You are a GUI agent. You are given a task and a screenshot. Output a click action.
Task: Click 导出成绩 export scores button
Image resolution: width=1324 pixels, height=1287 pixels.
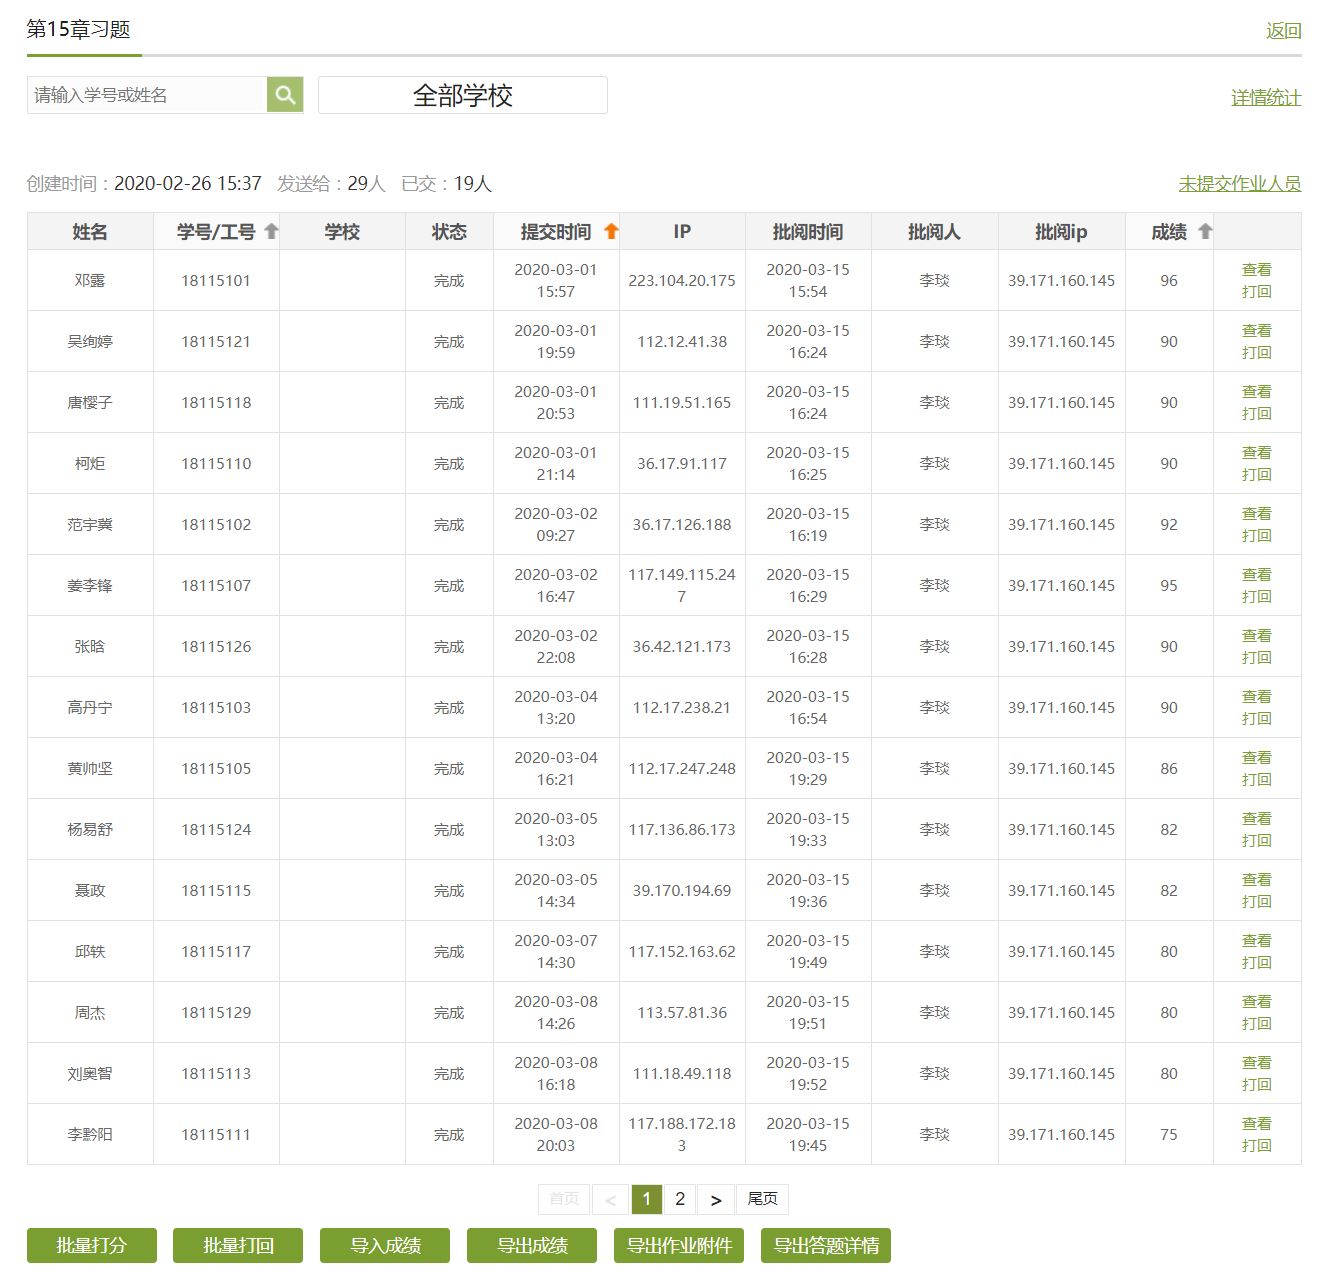pos(532,1245)
